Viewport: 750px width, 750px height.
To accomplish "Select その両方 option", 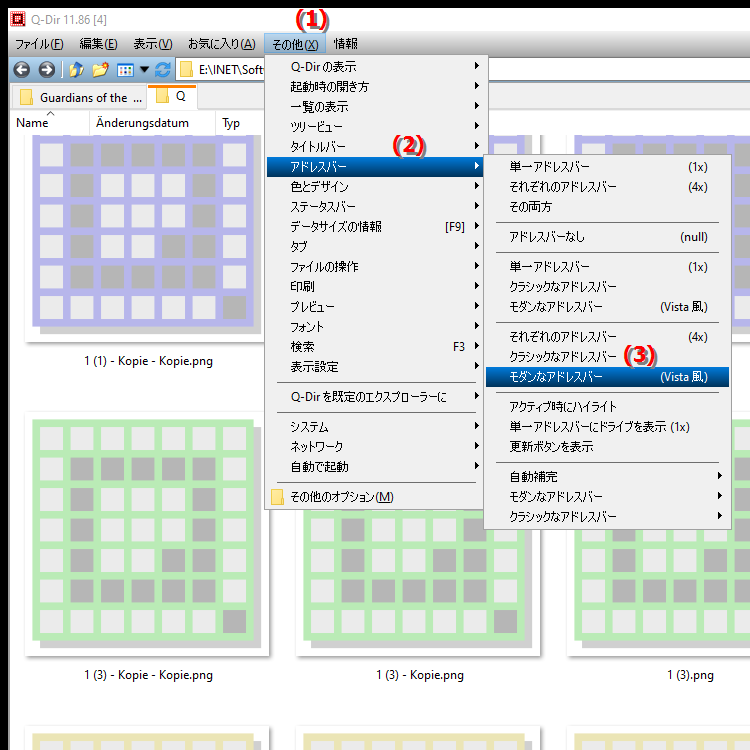I will tap(607, 207).
